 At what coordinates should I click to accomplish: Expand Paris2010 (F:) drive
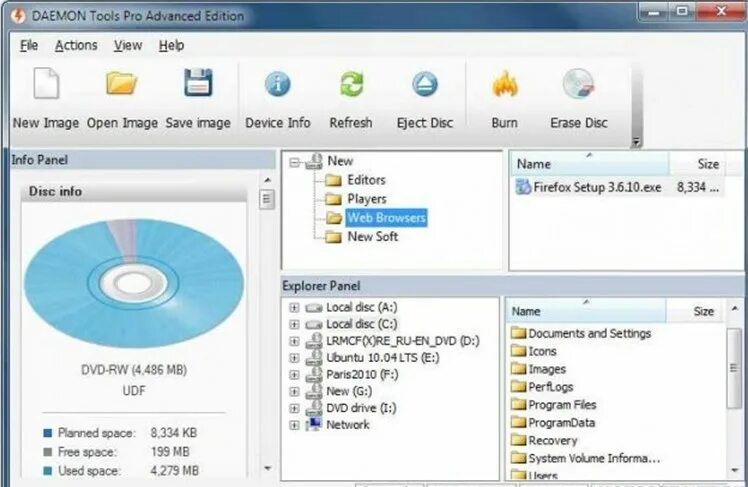(294, 375)
